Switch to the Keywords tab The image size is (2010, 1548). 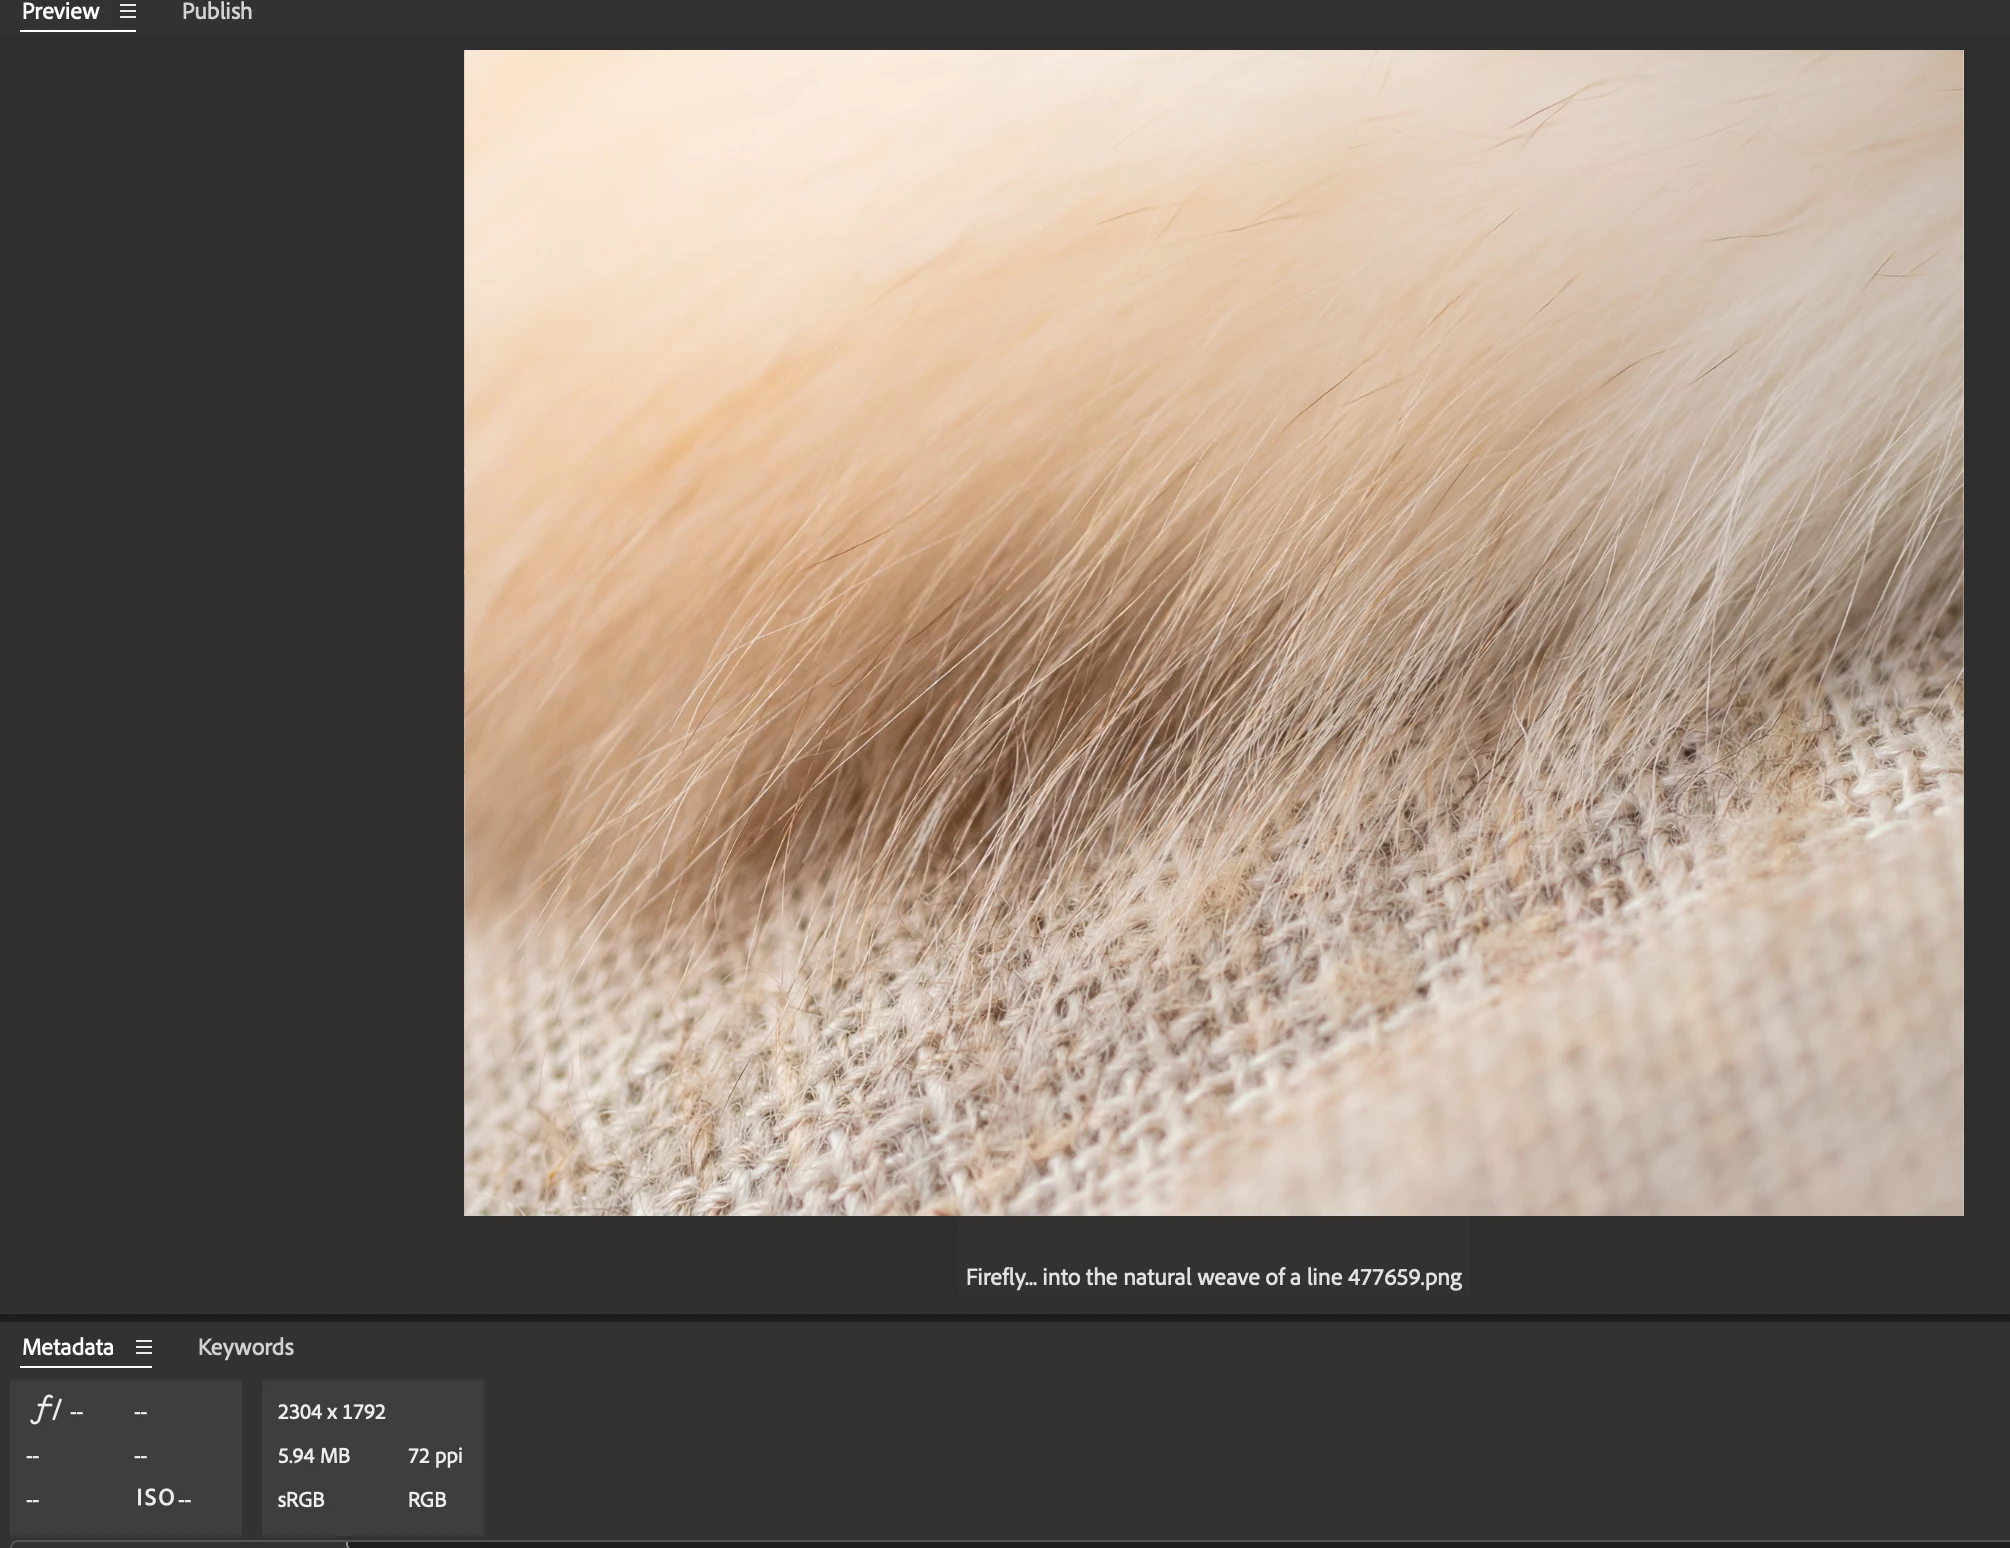(245, 1347)
